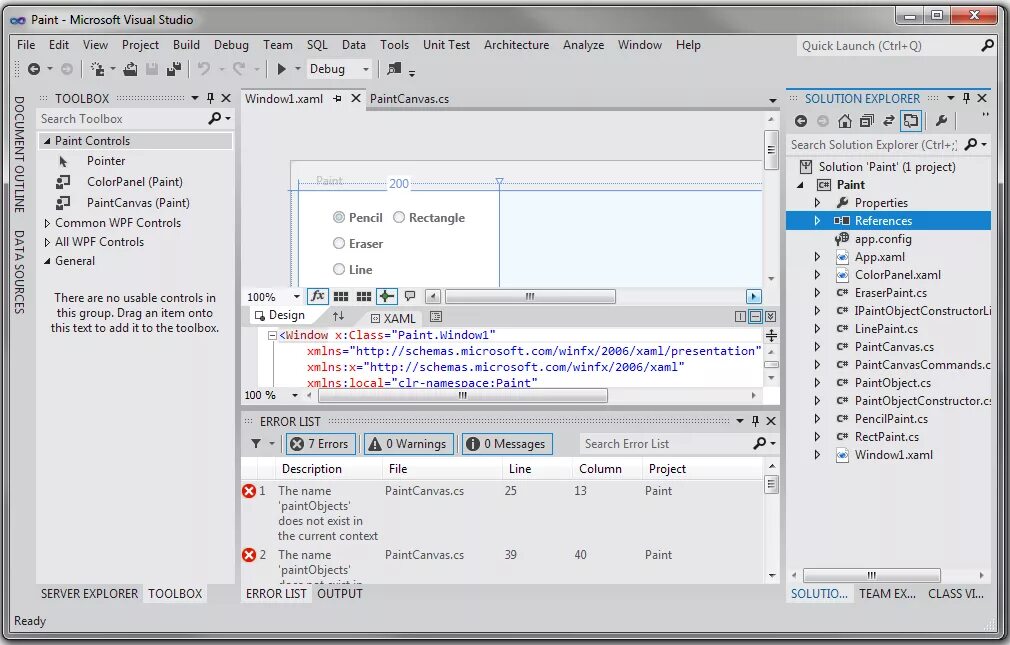Click the Collapse All icon in Solution Explorer
Image resolution: width=1010 pixels, height=645 pixels.
(x=867, y=120)
